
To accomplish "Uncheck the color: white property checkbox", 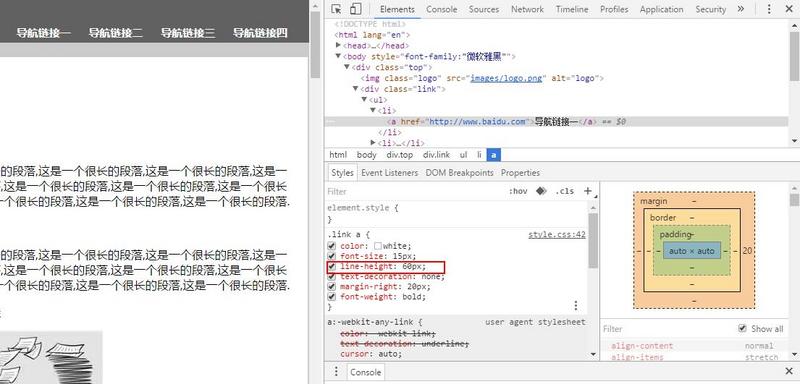I will (x=332, y=246).
